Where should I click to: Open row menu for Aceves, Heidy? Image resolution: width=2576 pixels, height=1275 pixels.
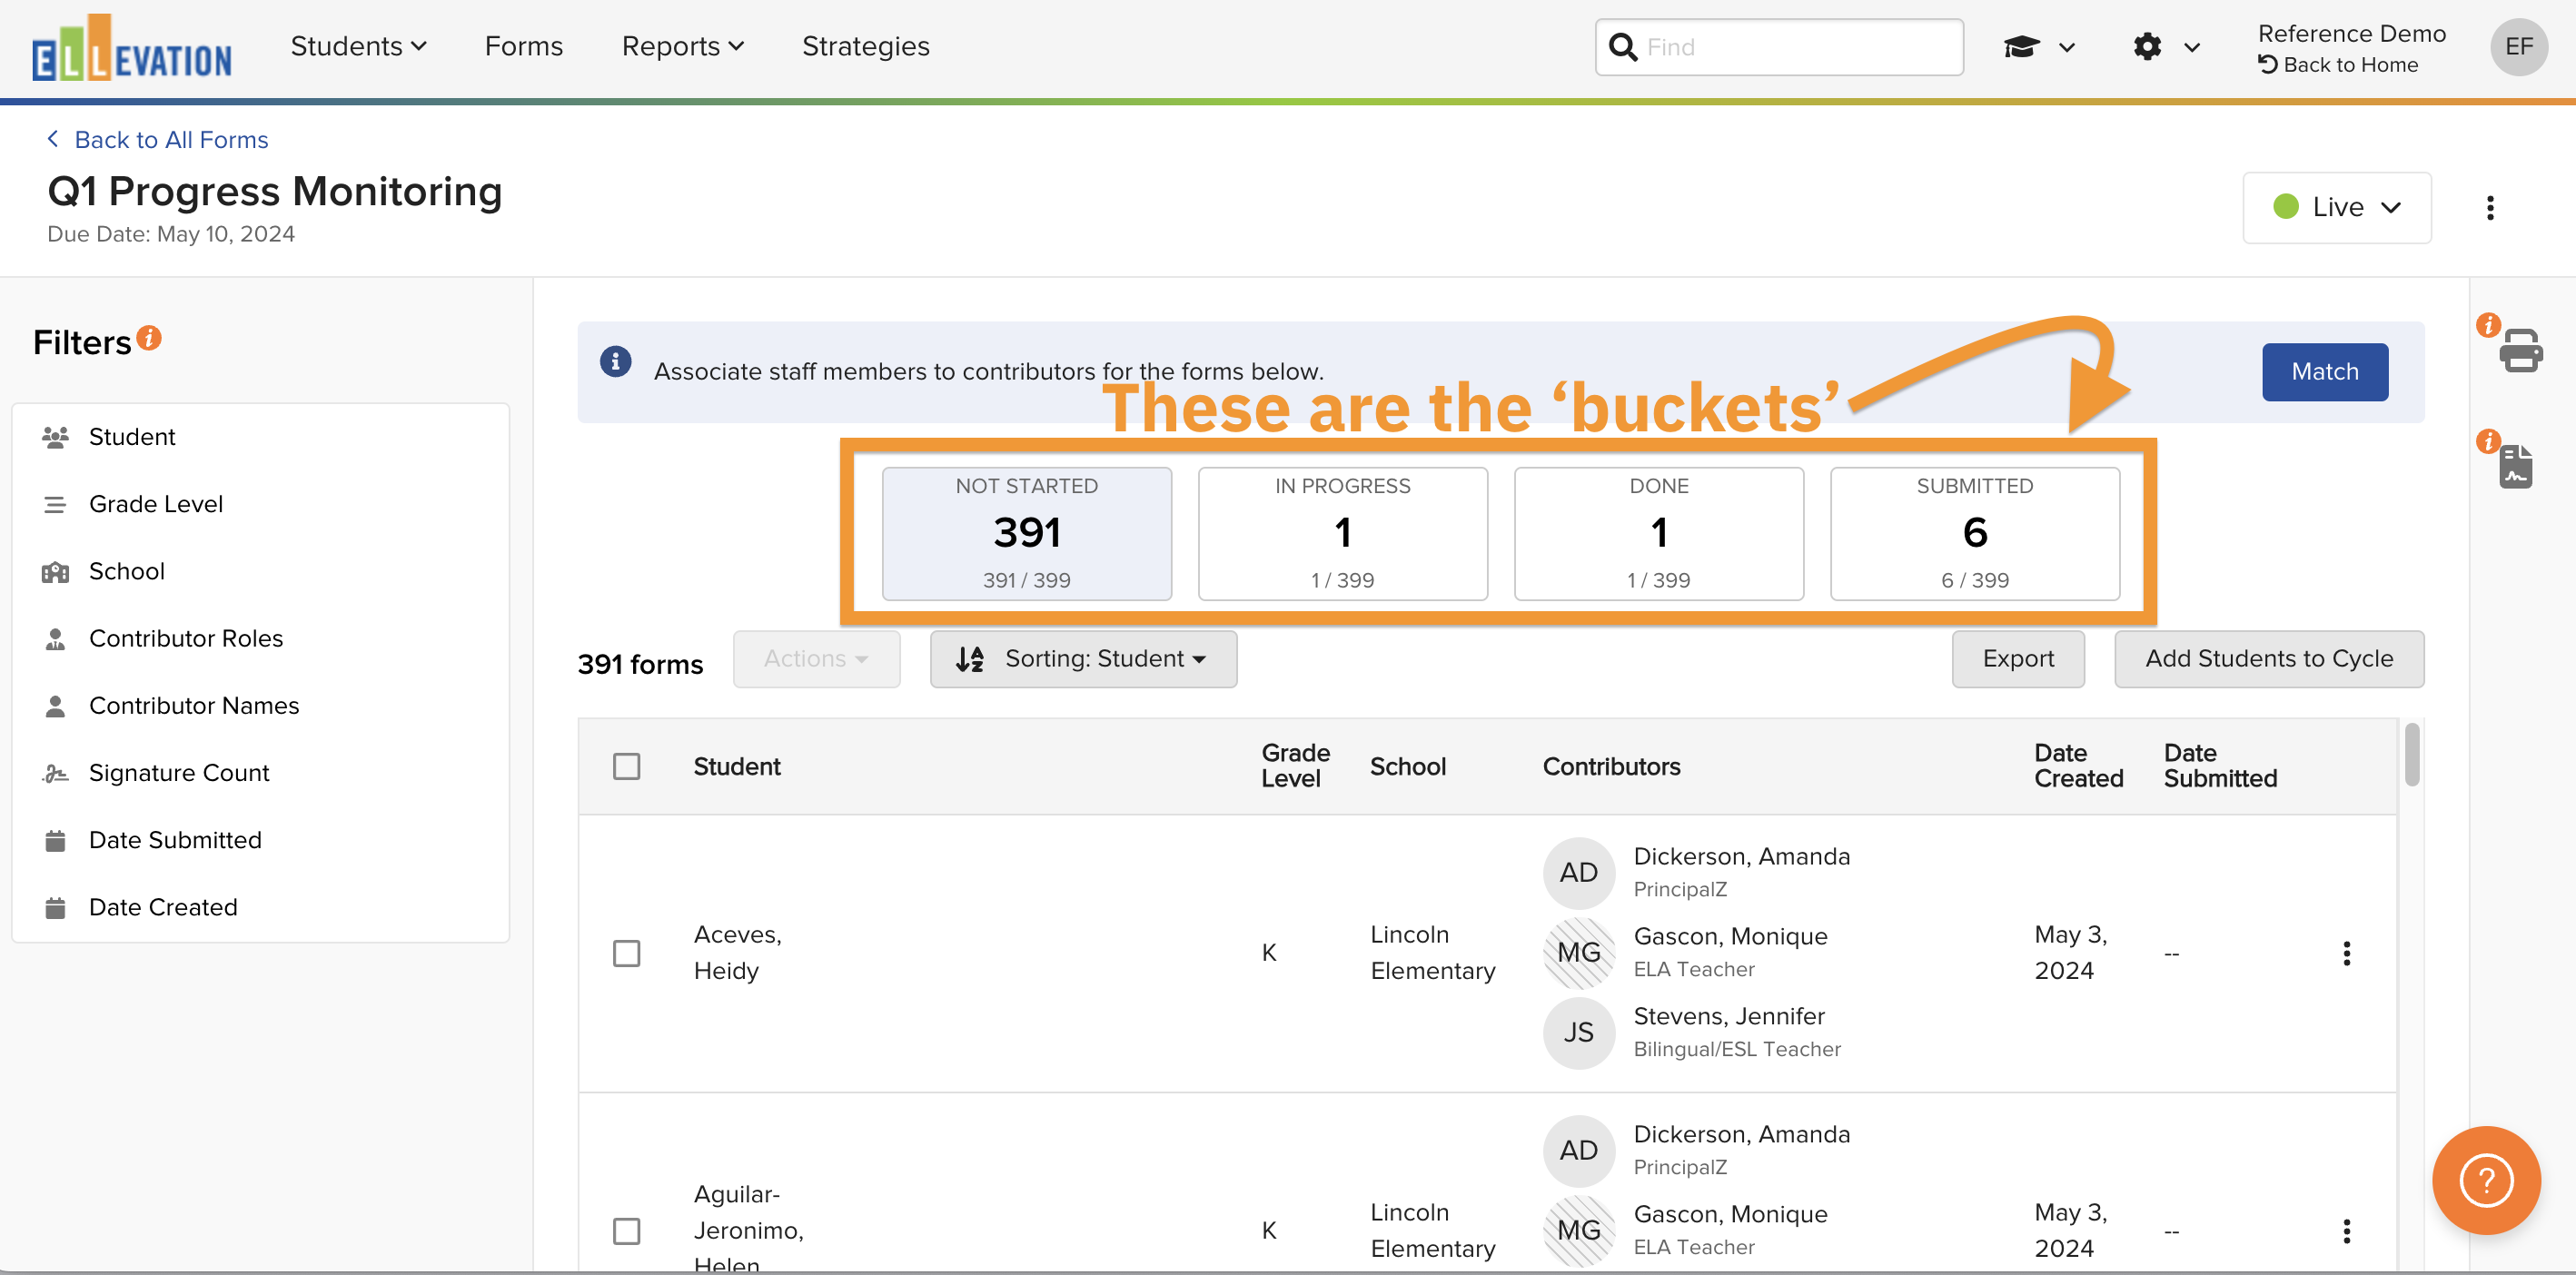click(x=2346, y=953)
